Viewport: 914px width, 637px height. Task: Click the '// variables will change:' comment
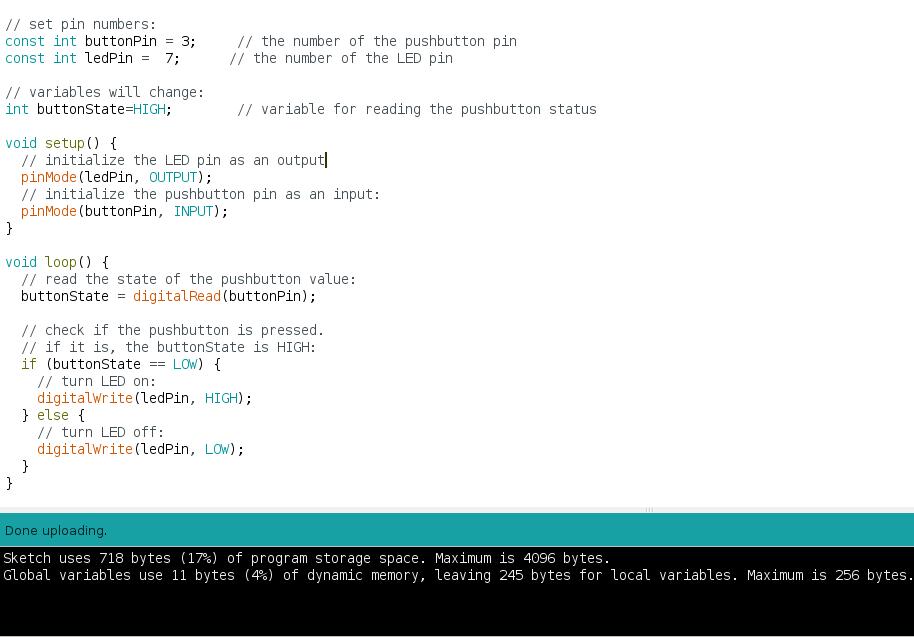tap(104, 92)
